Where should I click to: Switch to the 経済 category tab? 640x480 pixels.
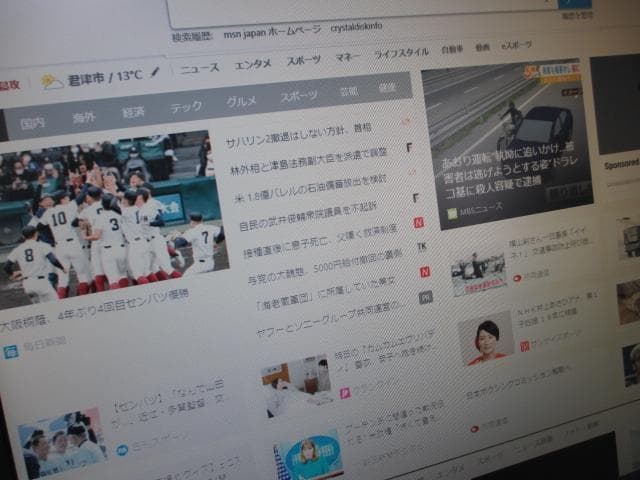(x=133, y=112)
